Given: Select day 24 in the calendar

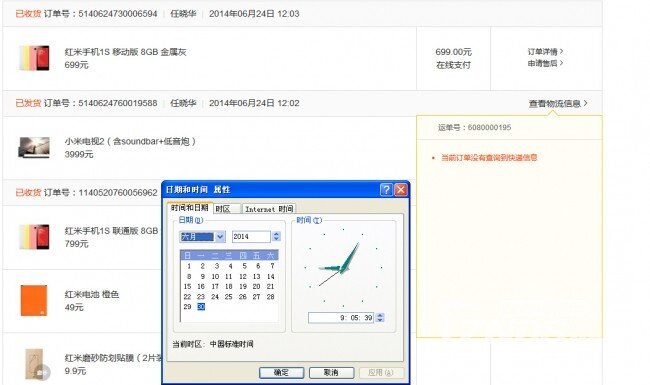Looking at the screenshot, I should tap(215, 297).
